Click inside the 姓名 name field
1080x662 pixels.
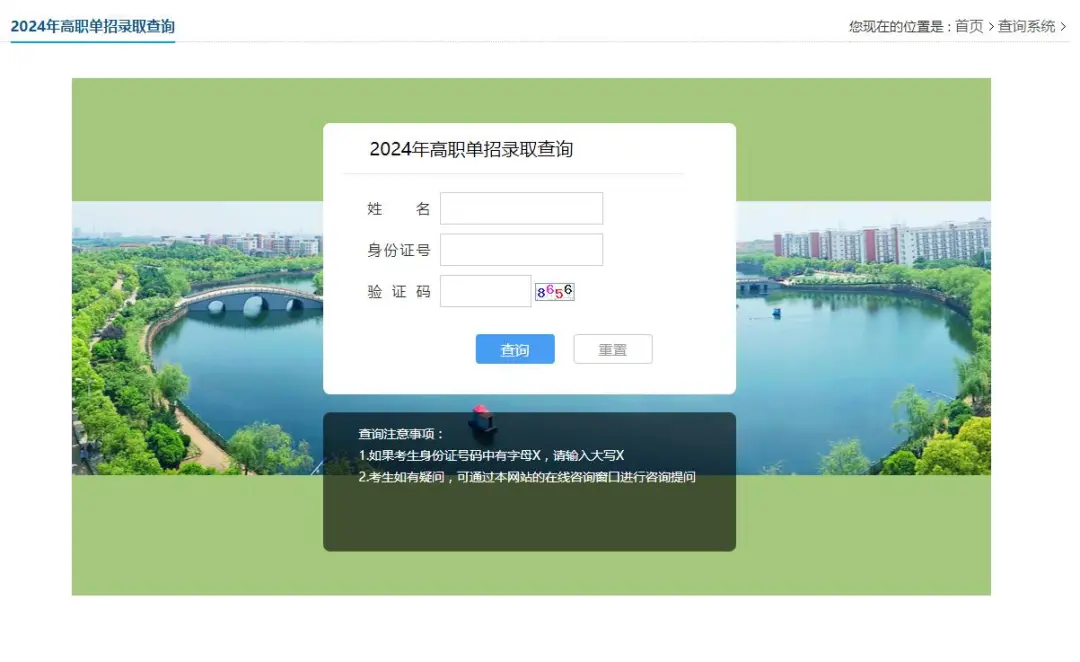pos(521,208)
